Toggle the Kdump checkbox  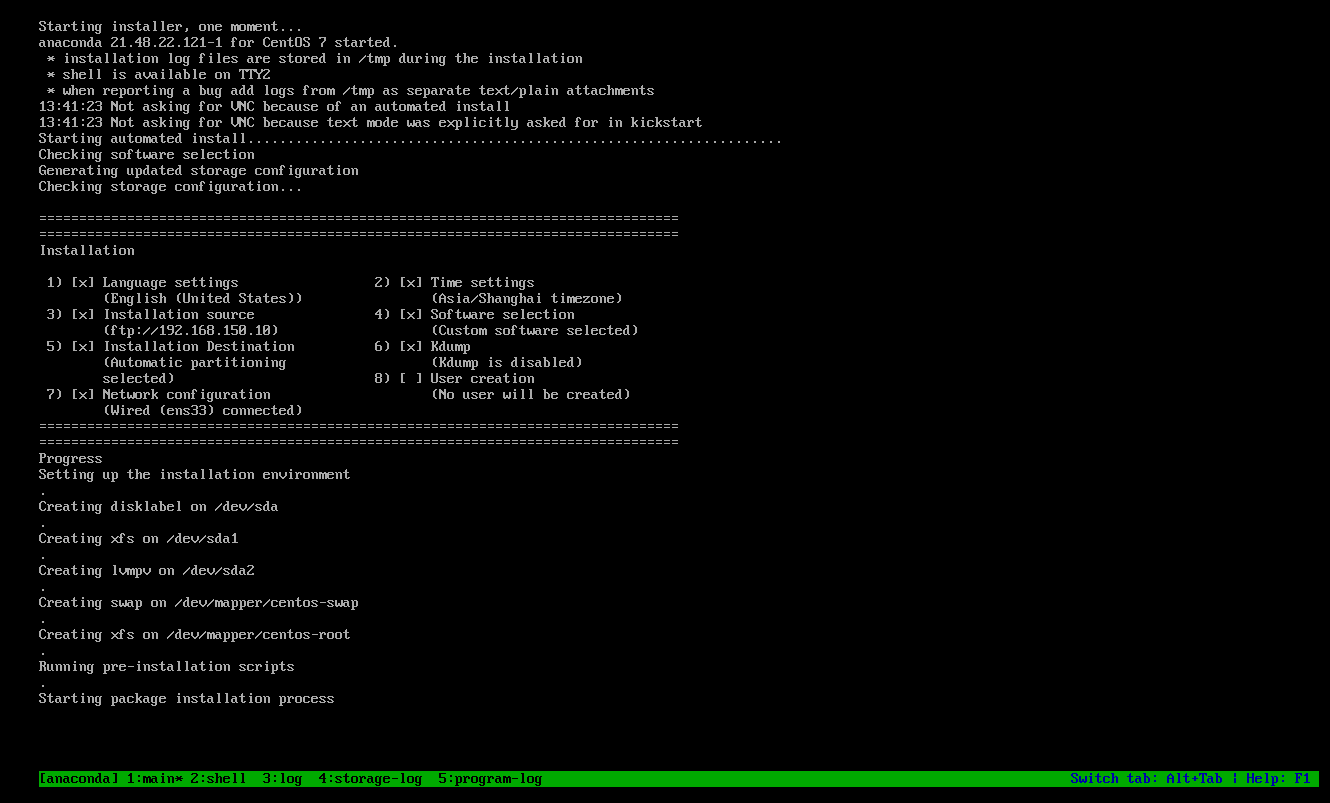tap(411, 347)
